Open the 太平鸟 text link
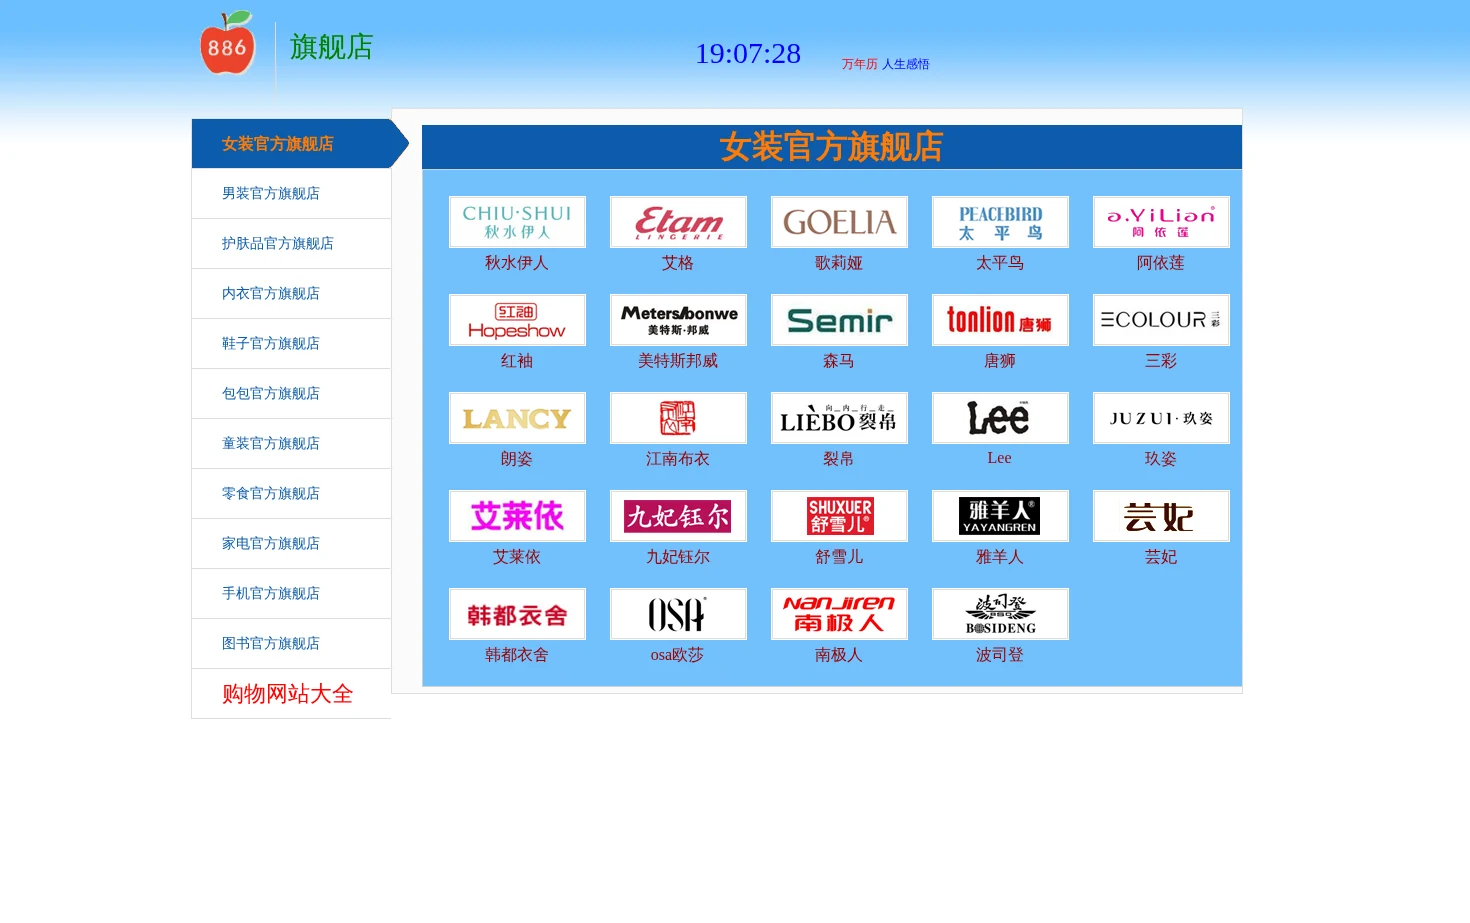 coord(1000,263)
